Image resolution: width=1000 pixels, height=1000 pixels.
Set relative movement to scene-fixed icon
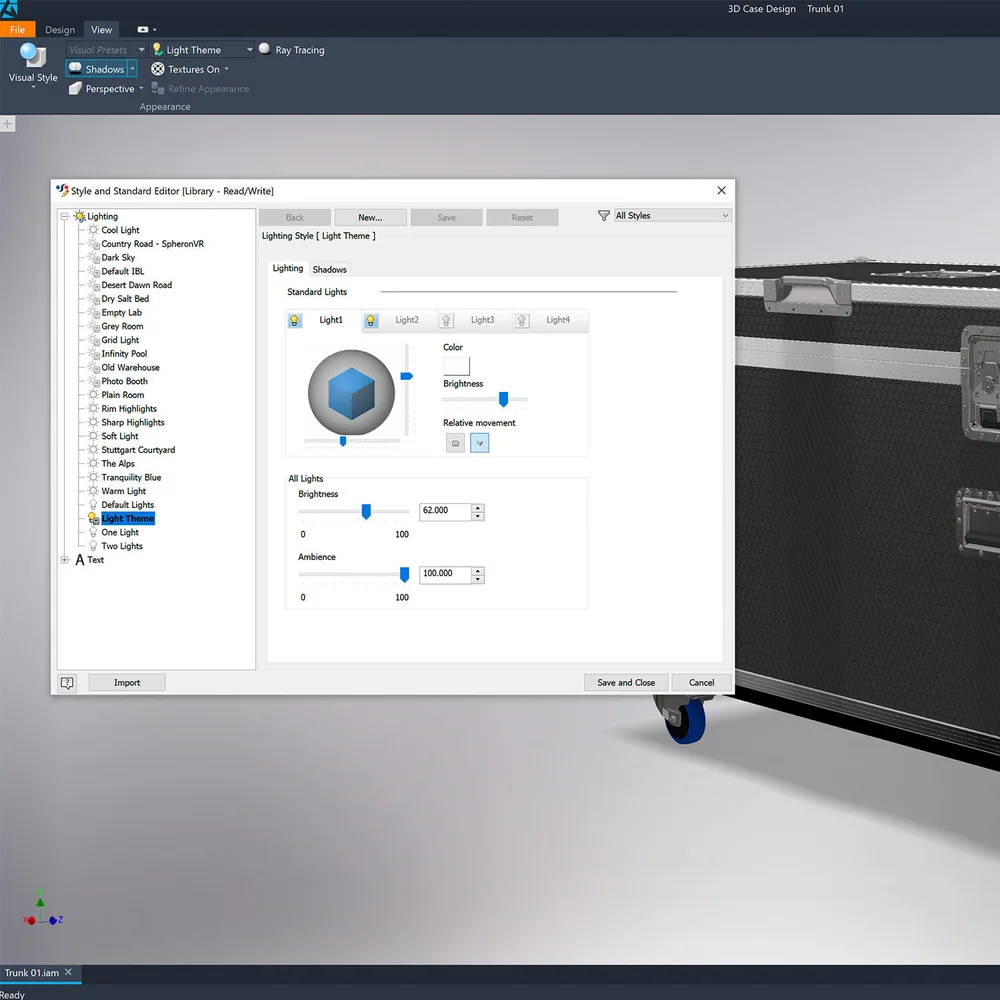[x=480, y=443]
